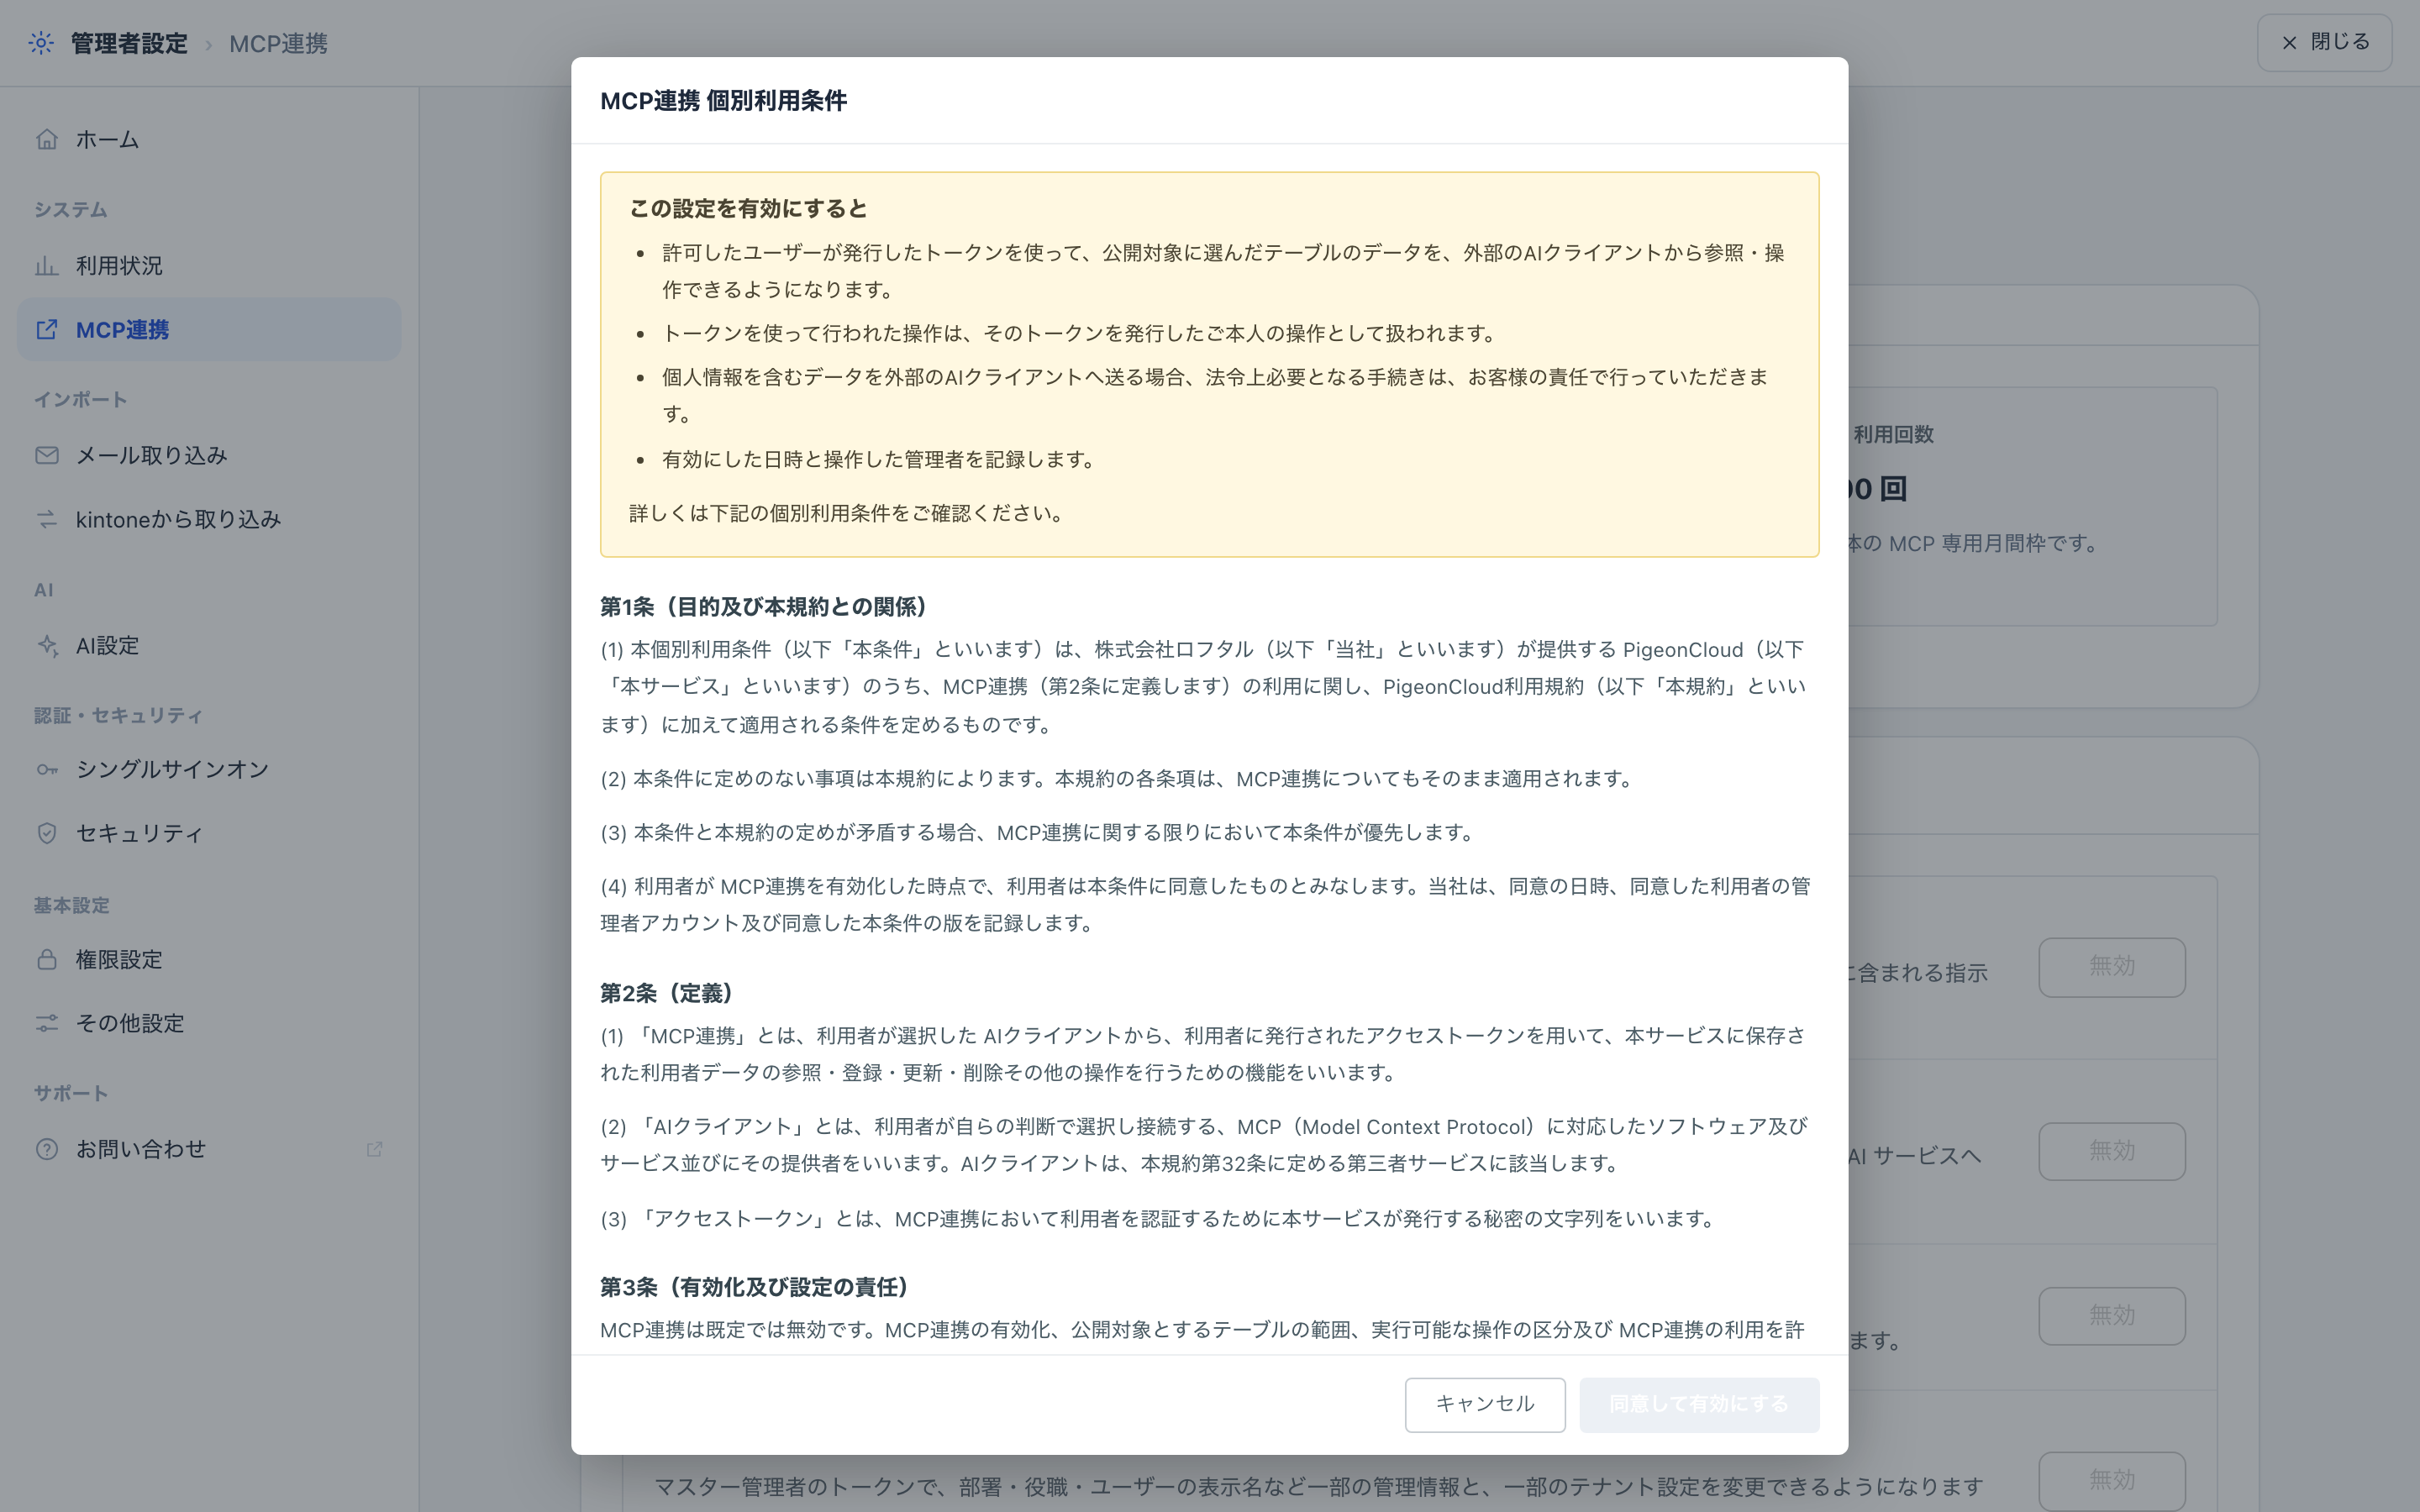Click the 利用状況 bar chart icon
The height and width of the screenshot is (1512, 2420).
click(x=47, y=265)
